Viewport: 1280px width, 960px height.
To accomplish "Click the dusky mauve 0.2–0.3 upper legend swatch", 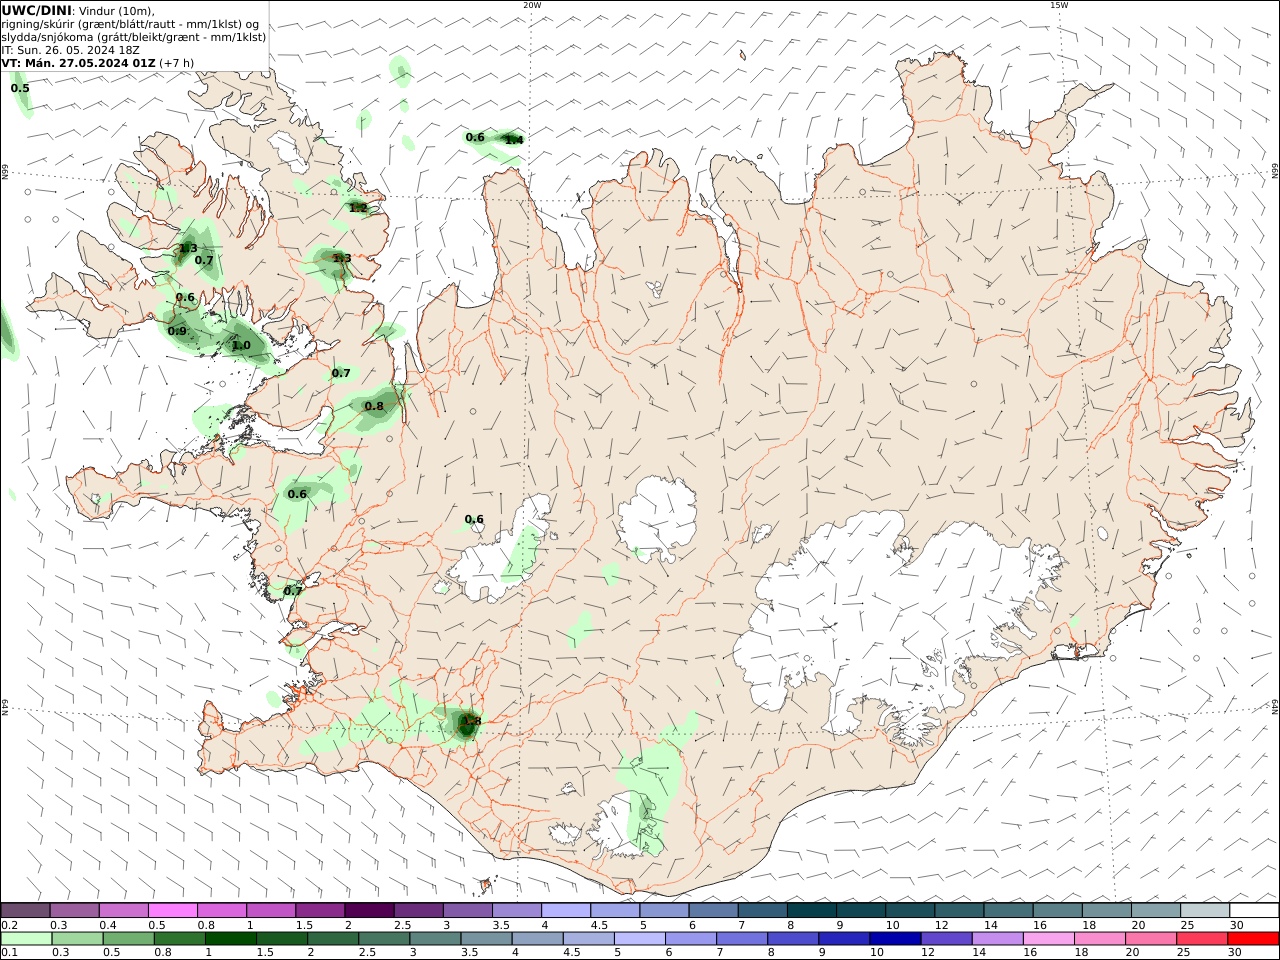I will point(25,911).
